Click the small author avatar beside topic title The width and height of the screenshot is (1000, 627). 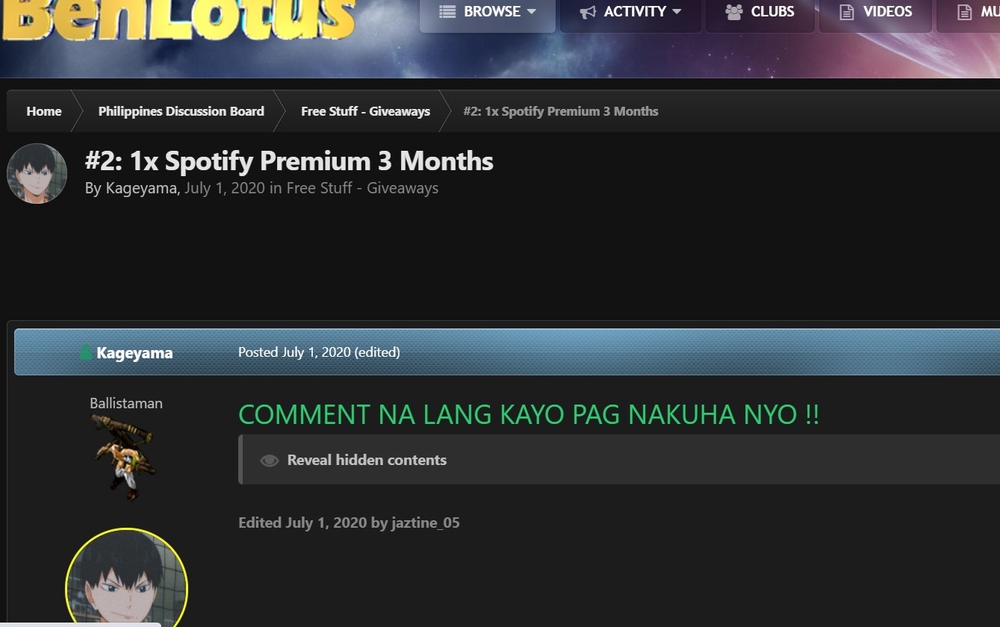point(37,173)
